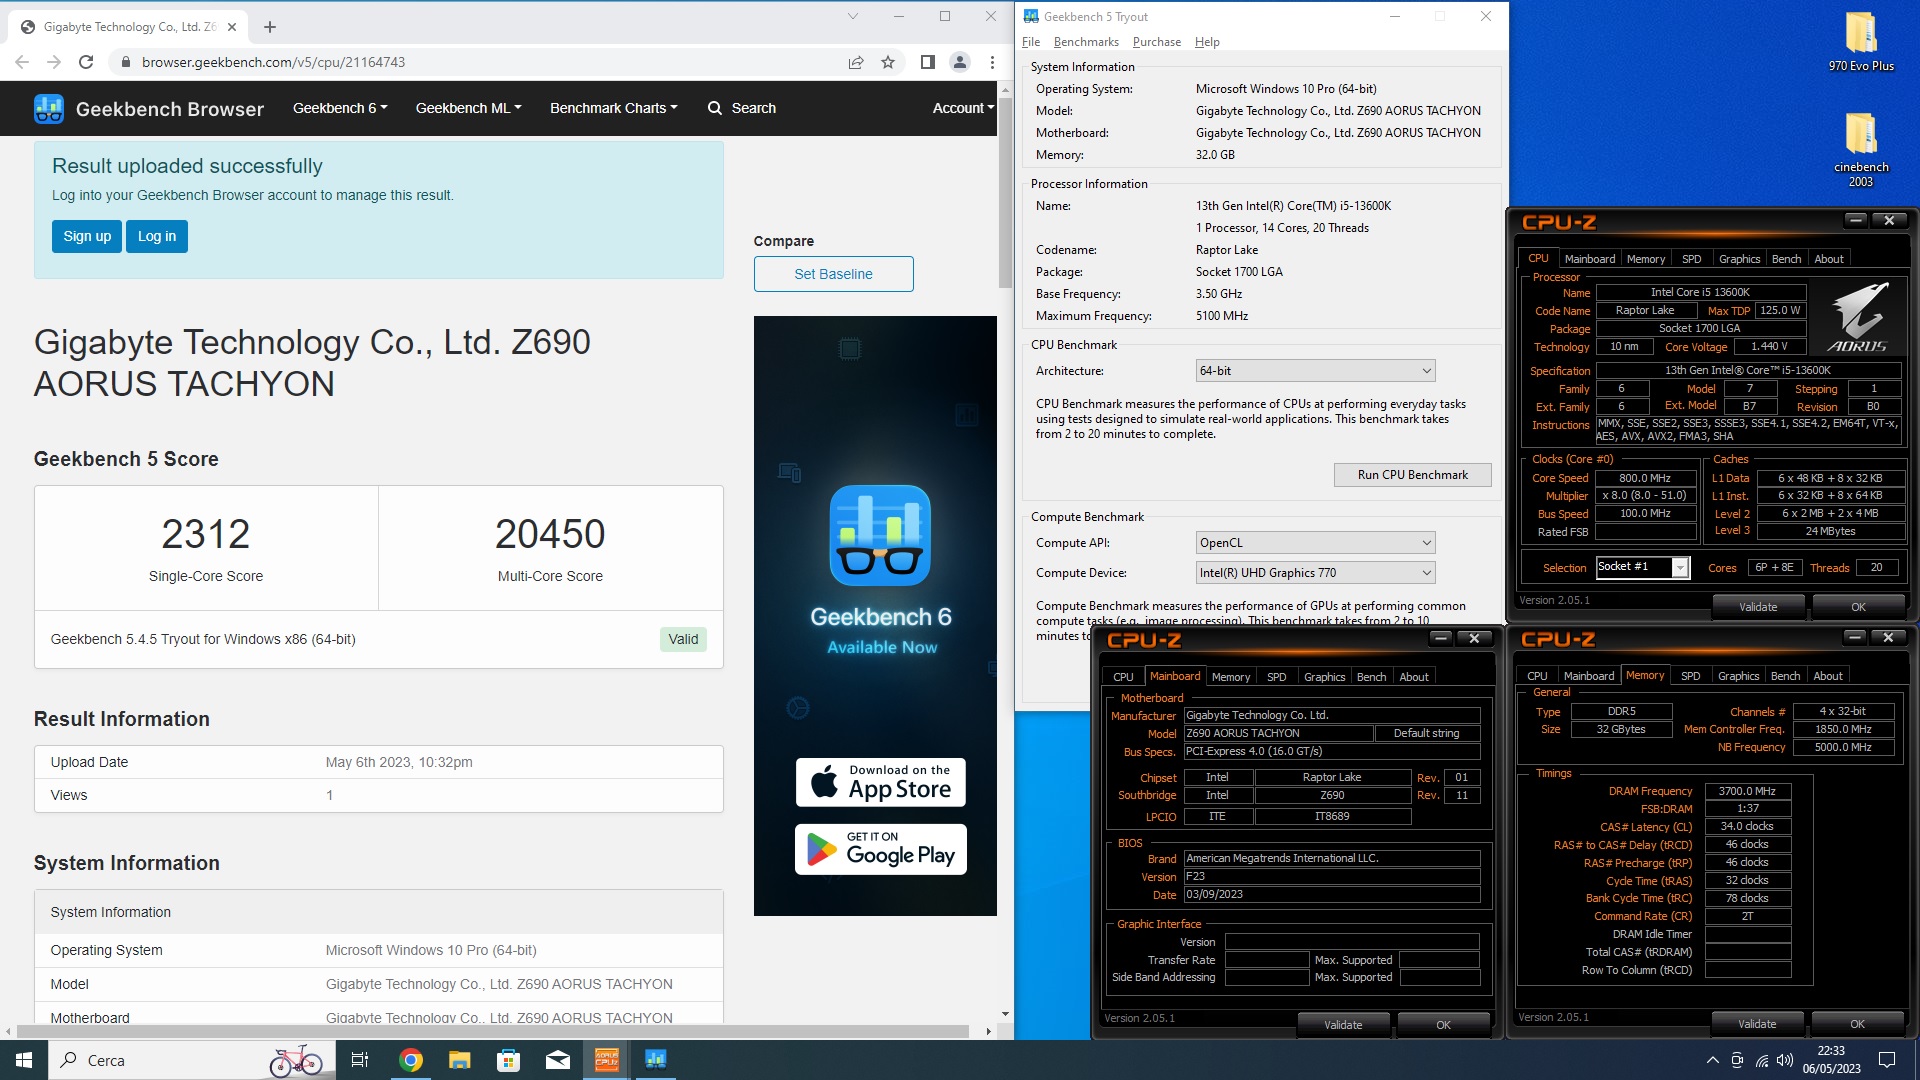Open Mail app from the taskbar
1920x1080 pixels.
pos(558,1060)
